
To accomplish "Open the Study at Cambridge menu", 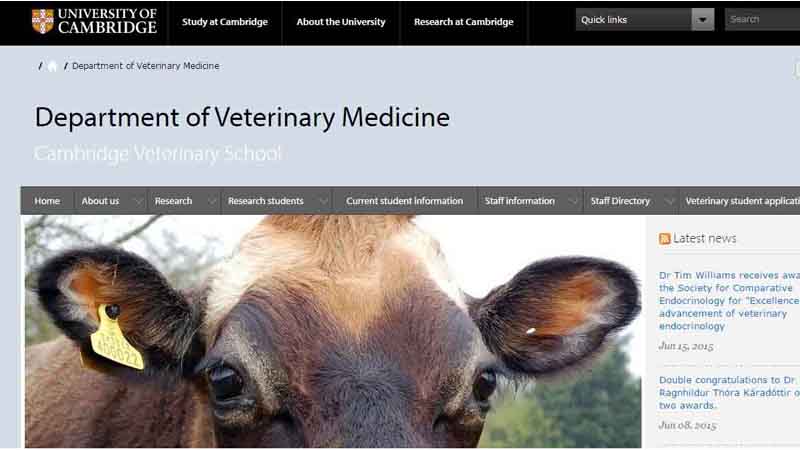I will (x=225, y=22).
